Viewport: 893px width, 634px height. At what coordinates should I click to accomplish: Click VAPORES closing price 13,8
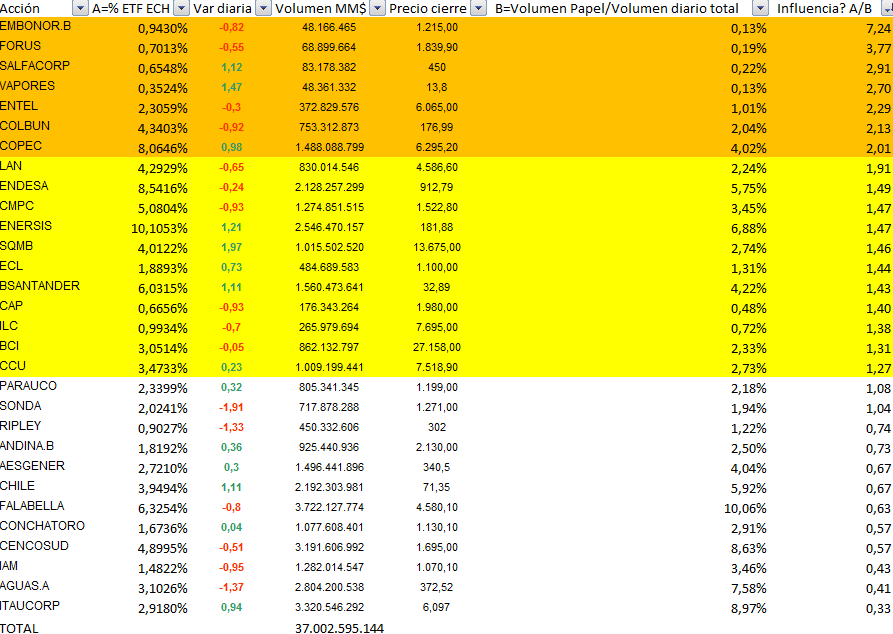pos(437,87)
